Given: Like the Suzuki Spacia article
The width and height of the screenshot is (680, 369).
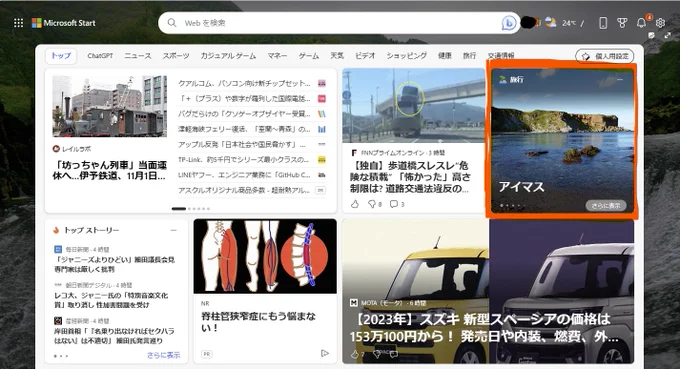Looking at the screenshot, I should [x=355, y=354].
